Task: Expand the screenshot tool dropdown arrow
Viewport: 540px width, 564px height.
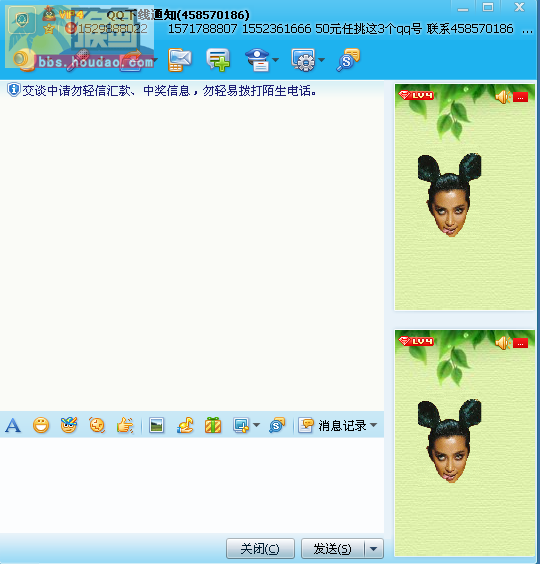Action: click(x=257, y=425)
